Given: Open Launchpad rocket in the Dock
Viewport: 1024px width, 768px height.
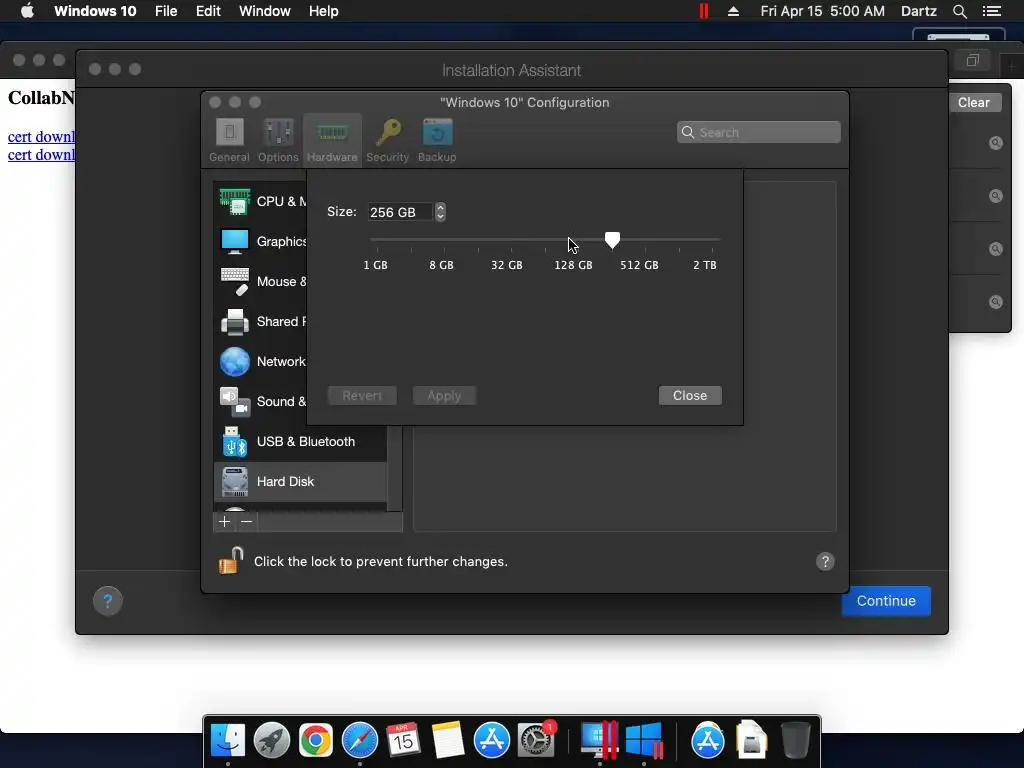Looking at the screenshot, I should (x=272, y=741).
